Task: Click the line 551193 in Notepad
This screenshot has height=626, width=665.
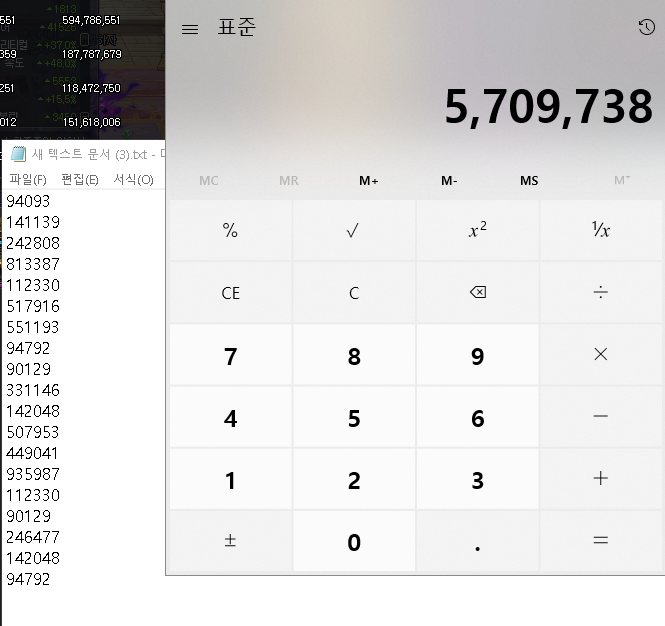Action: [x=33, y=327]
